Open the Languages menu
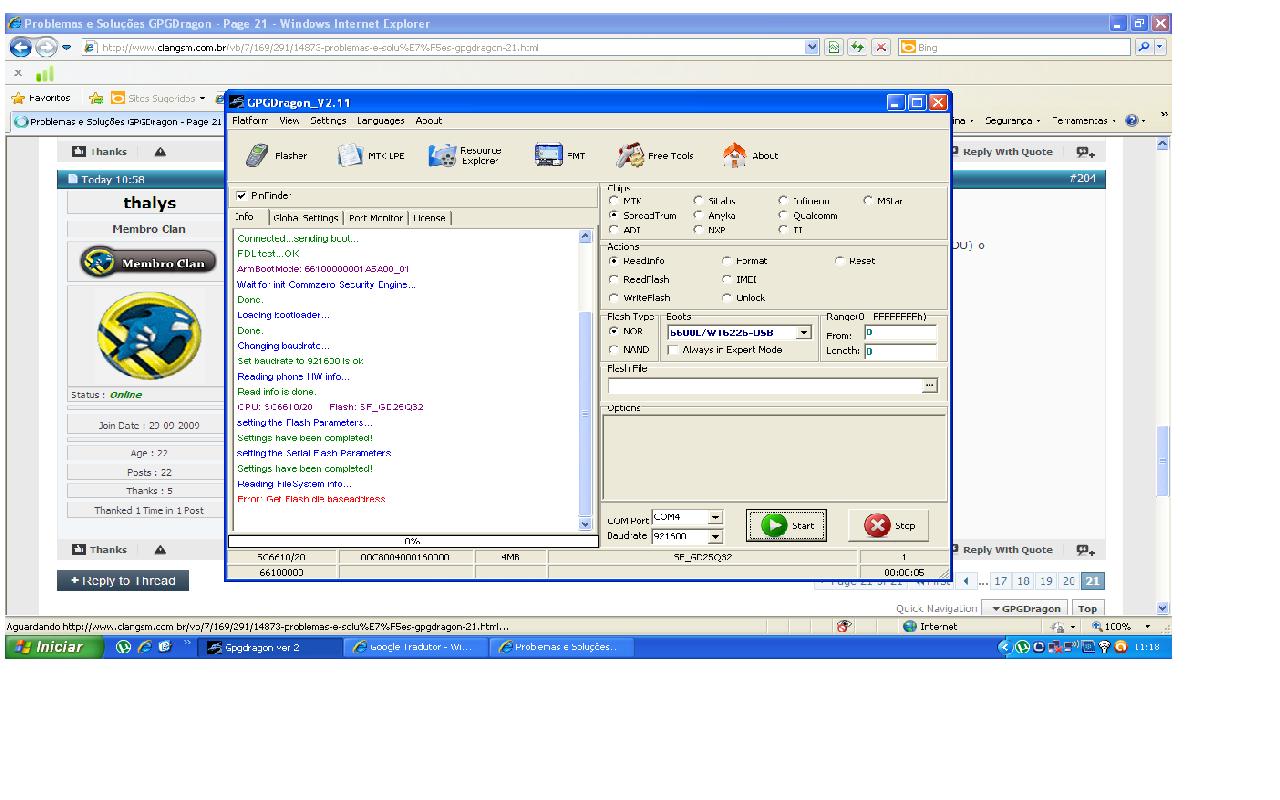The height and width of the screenshot is (800, 1280). coord(381,121)
